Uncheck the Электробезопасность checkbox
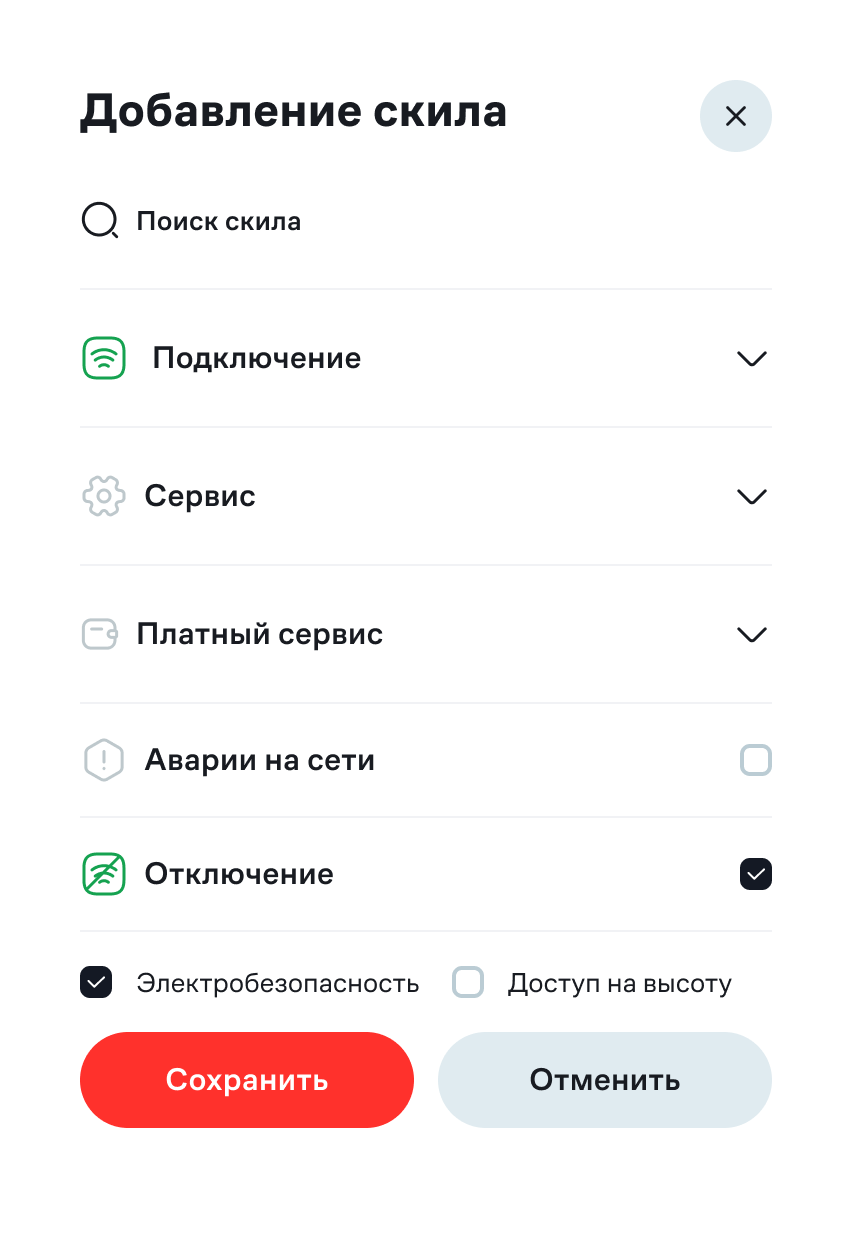852x1254 pixels. coord(96,983)
